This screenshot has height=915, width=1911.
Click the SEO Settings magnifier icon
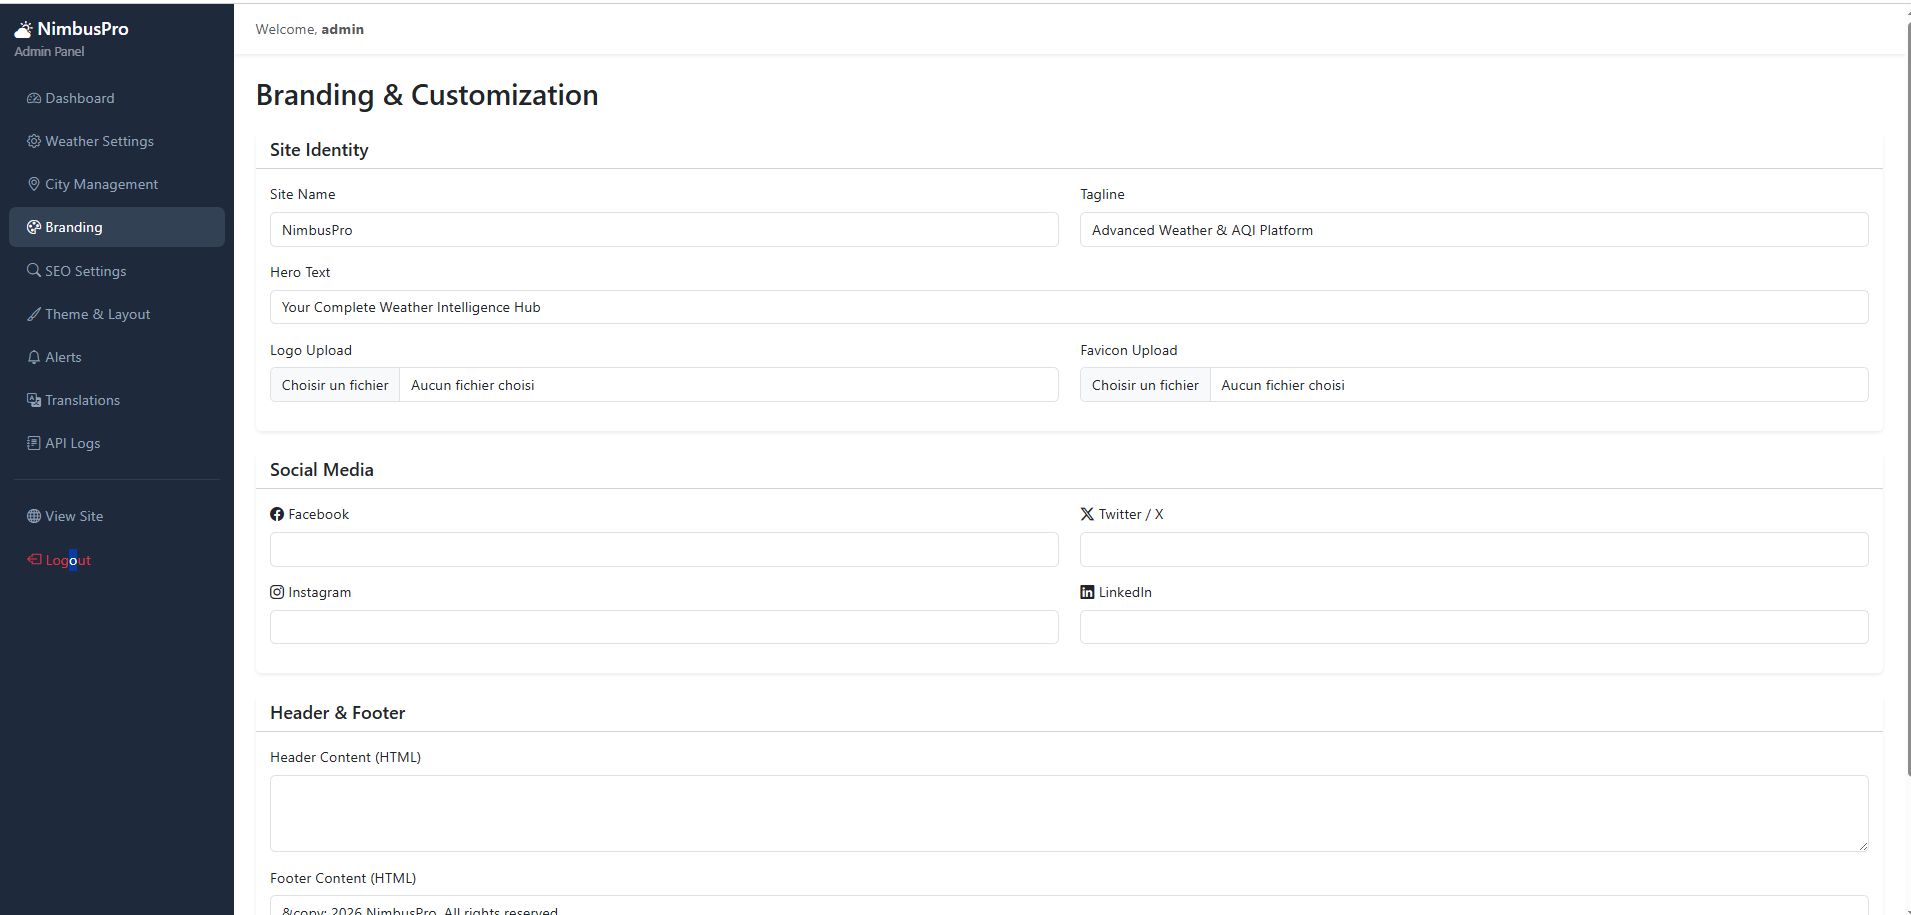click(x=34, y=271)
